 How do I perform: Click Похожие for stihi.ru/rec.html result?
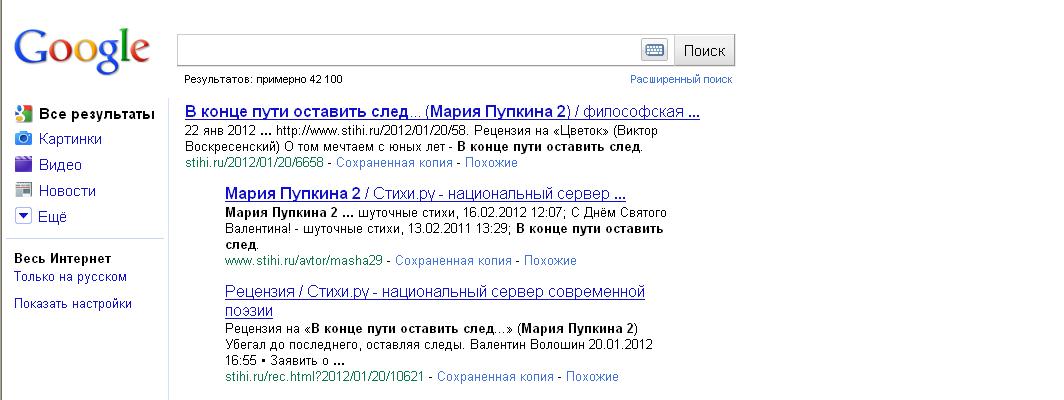[x=592, y=376]
